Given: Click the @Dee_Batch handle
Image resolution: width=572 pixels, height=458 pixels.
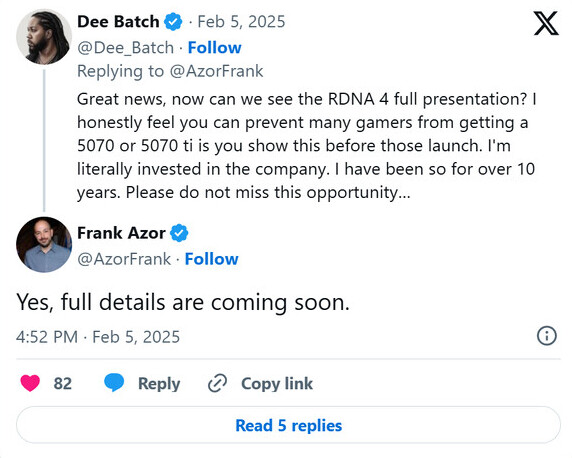Looking at the screenshot, I should pyautogui.click(x=125, y=48).
